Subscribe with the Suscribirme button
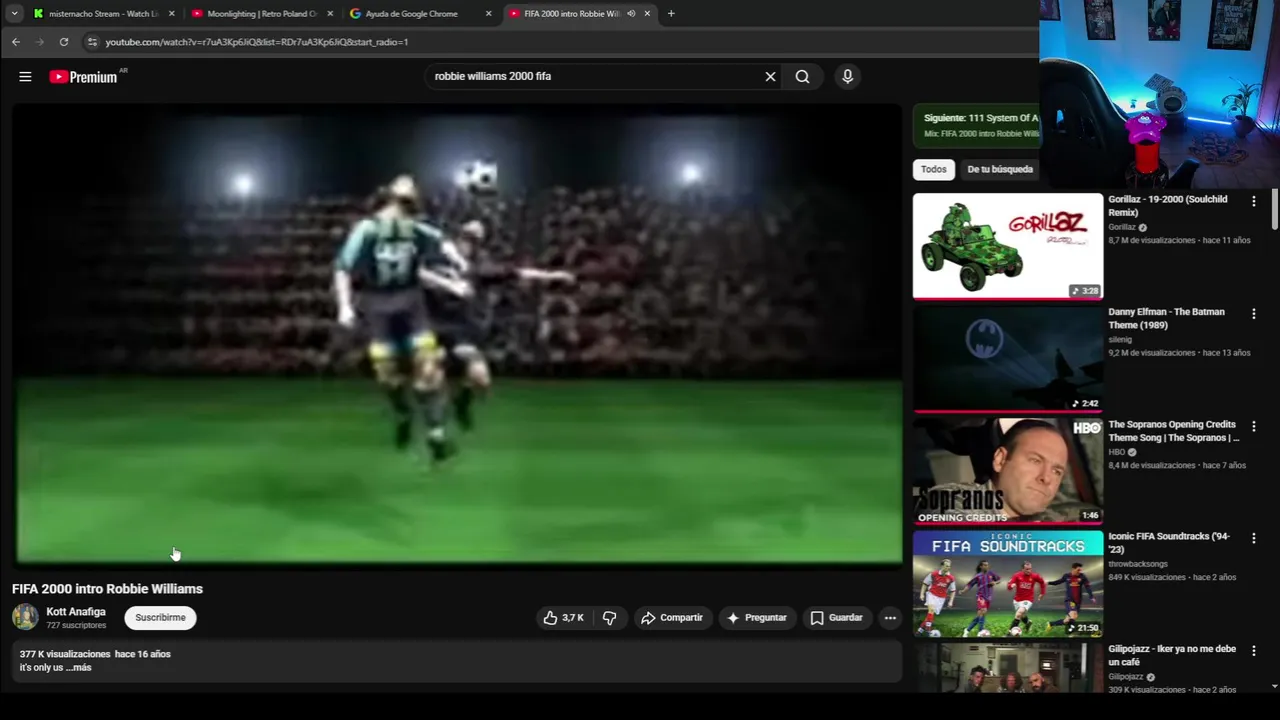 160,618
